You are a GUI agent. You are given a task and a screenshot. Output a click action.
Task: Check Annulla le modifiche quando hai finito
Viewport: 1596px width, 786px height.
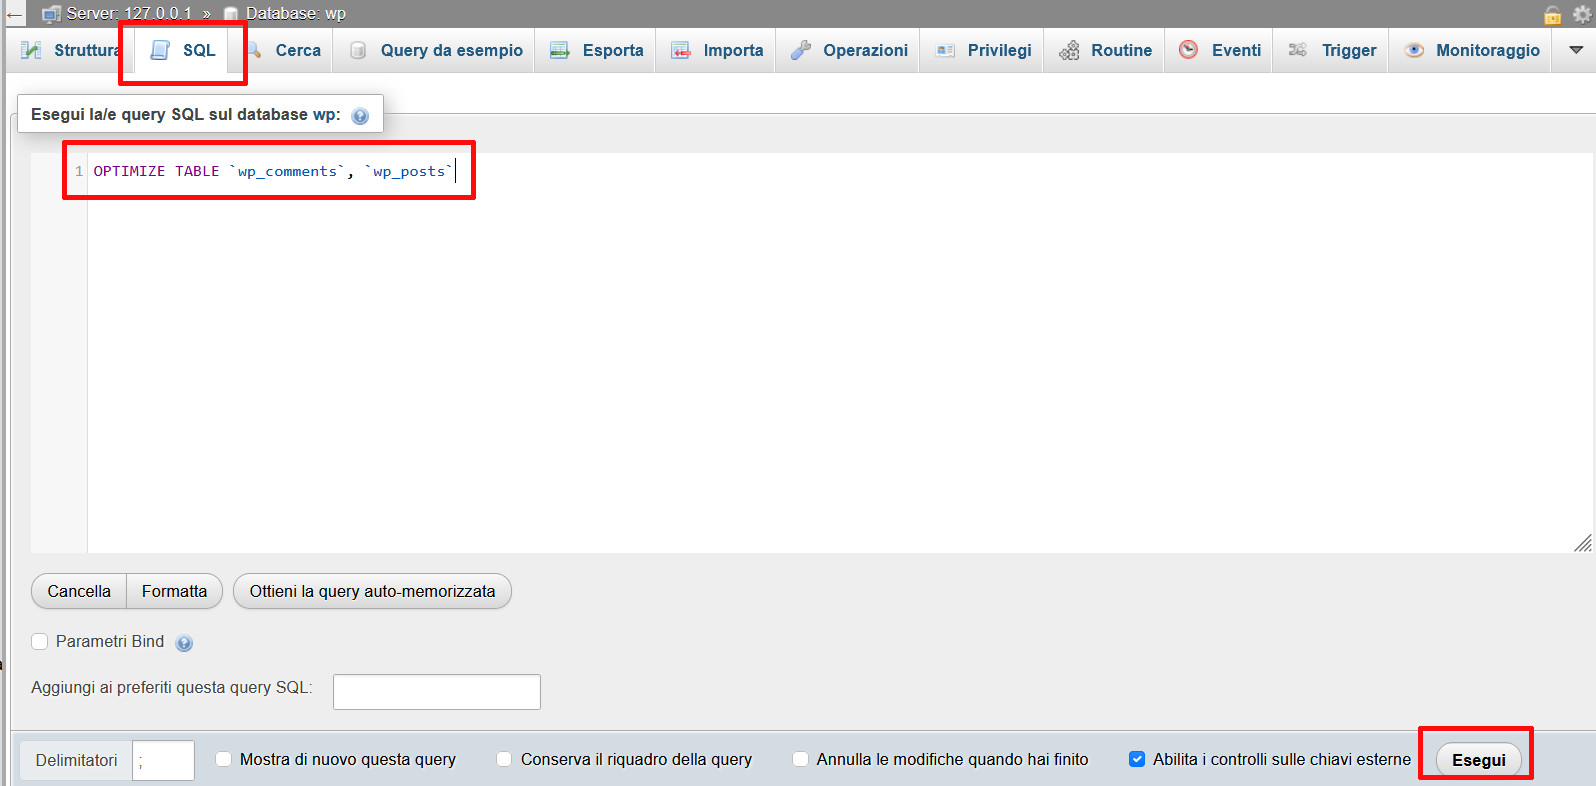pyautogui.click(x=800, y=759)
